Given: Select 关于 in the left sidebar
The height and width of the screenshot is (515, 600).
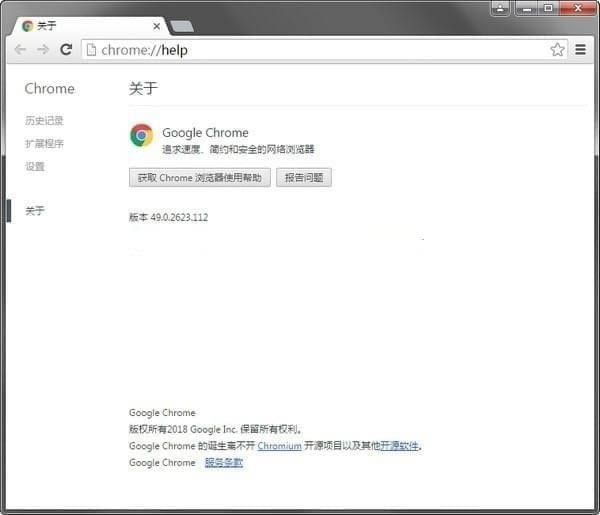Looking at the screenshot, I should [x=35, y=211].
